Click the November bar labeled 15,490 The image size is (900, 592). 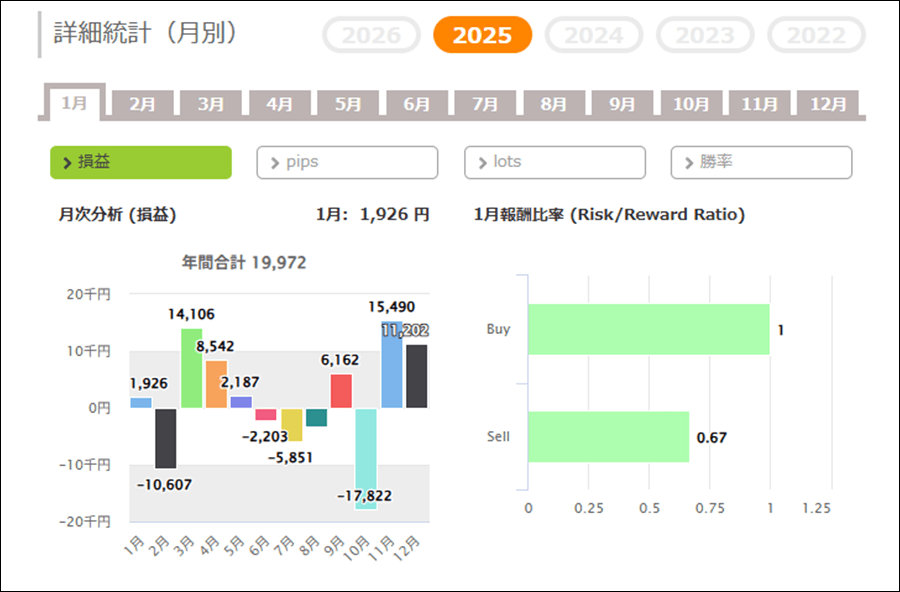(392, 365)
